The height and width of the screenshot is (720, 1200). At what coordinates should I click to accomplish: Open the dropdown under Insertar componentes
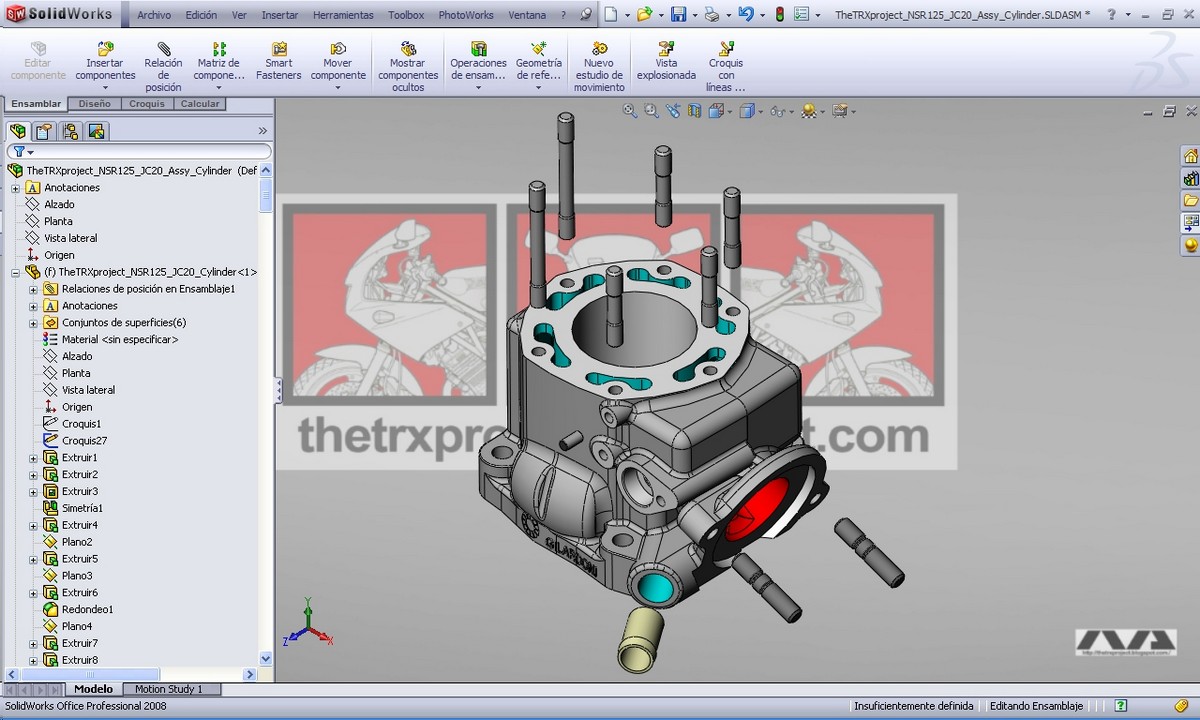tap(105, 88)
